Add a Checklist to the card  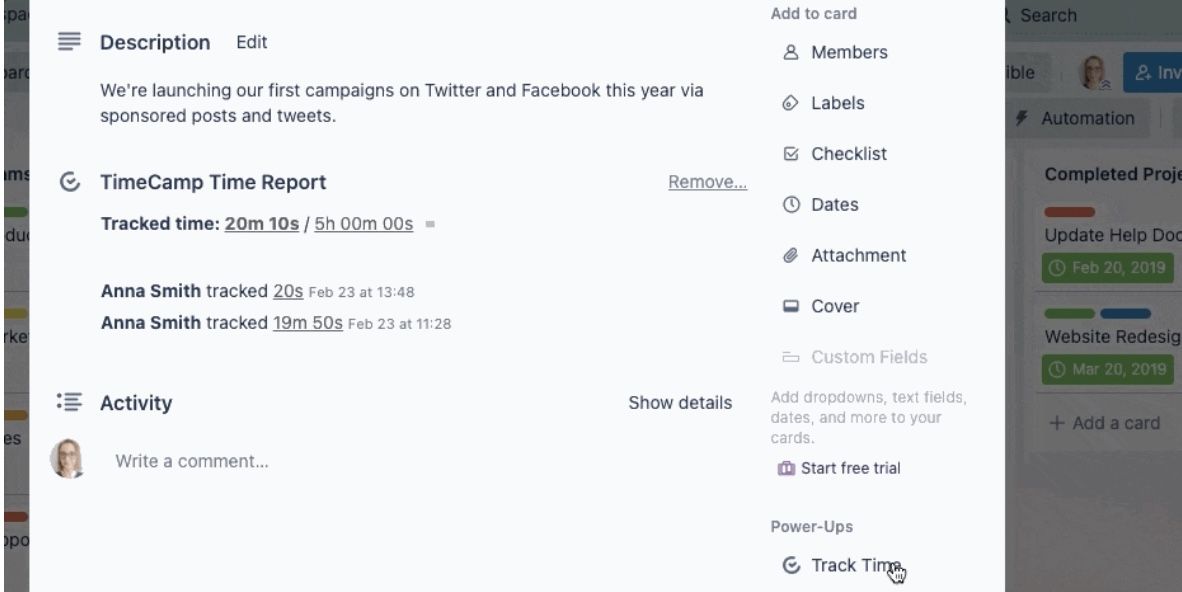pos(848,154)
